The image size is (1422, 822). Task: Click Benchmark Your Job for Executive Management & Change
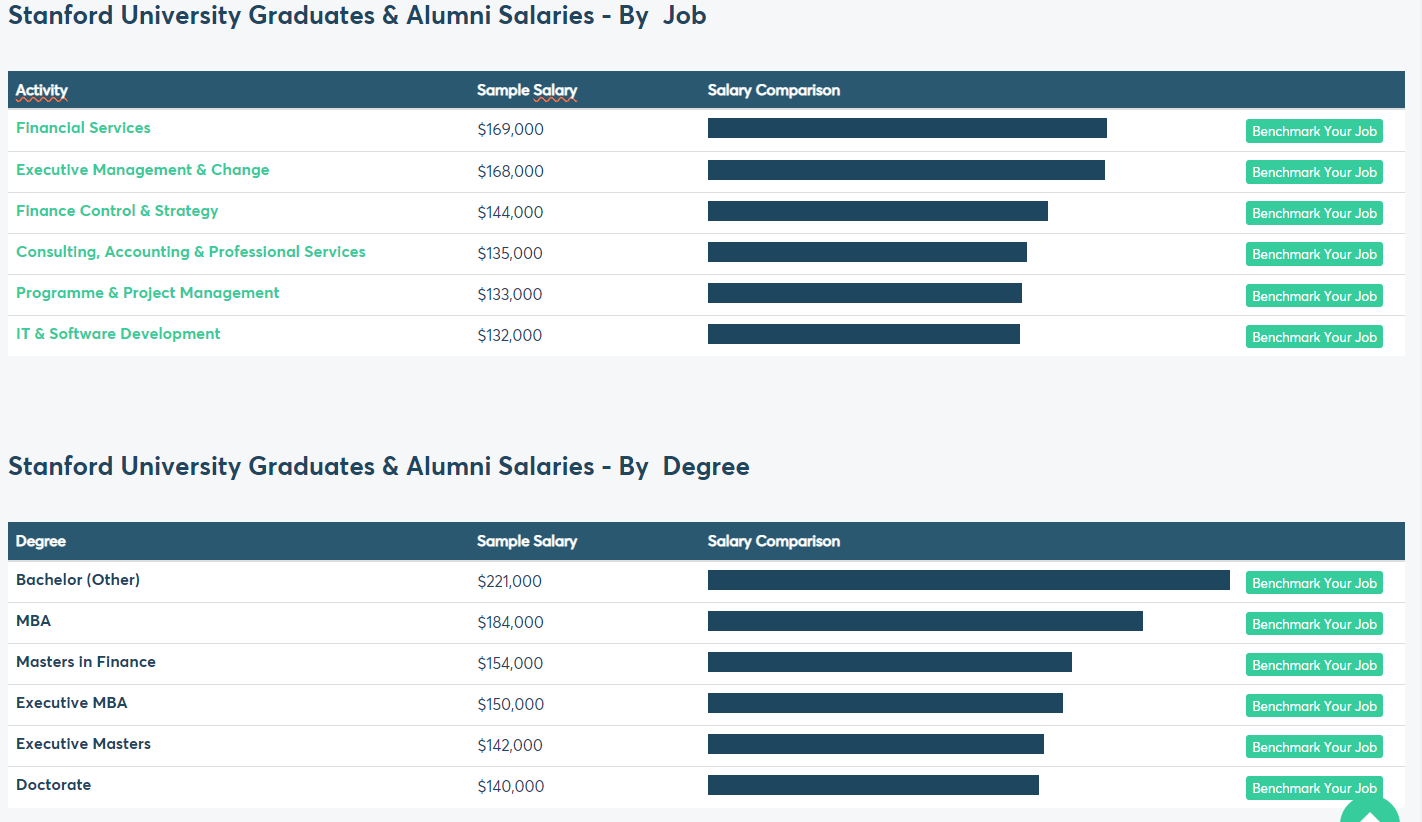pos(1314,172)
